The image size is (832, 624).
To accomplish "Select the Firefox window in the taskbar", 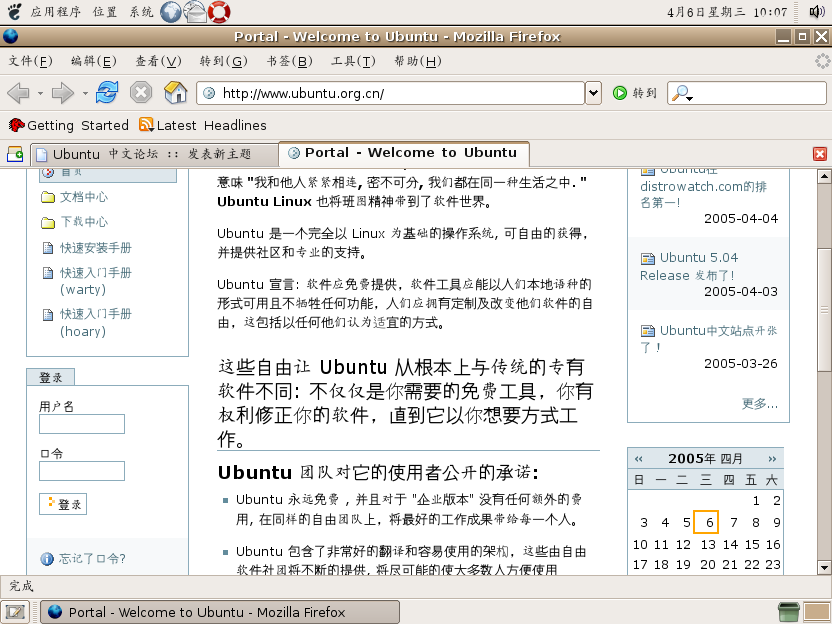I will pos(220,612).
